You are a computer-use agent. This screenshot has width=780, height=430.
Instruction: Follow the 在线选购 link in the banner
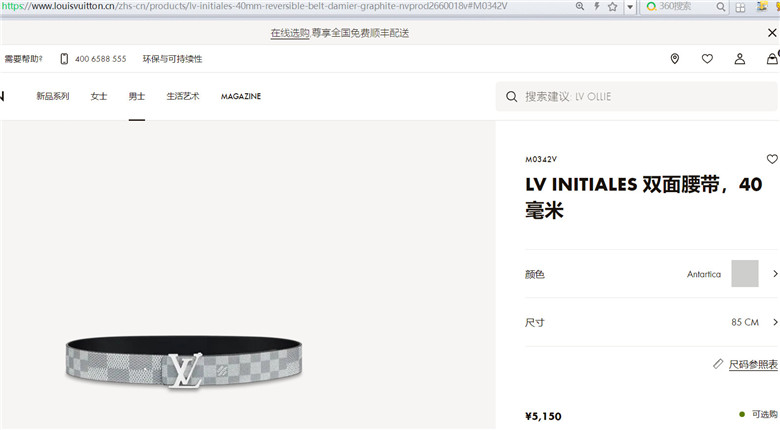[x=290, y=33]
